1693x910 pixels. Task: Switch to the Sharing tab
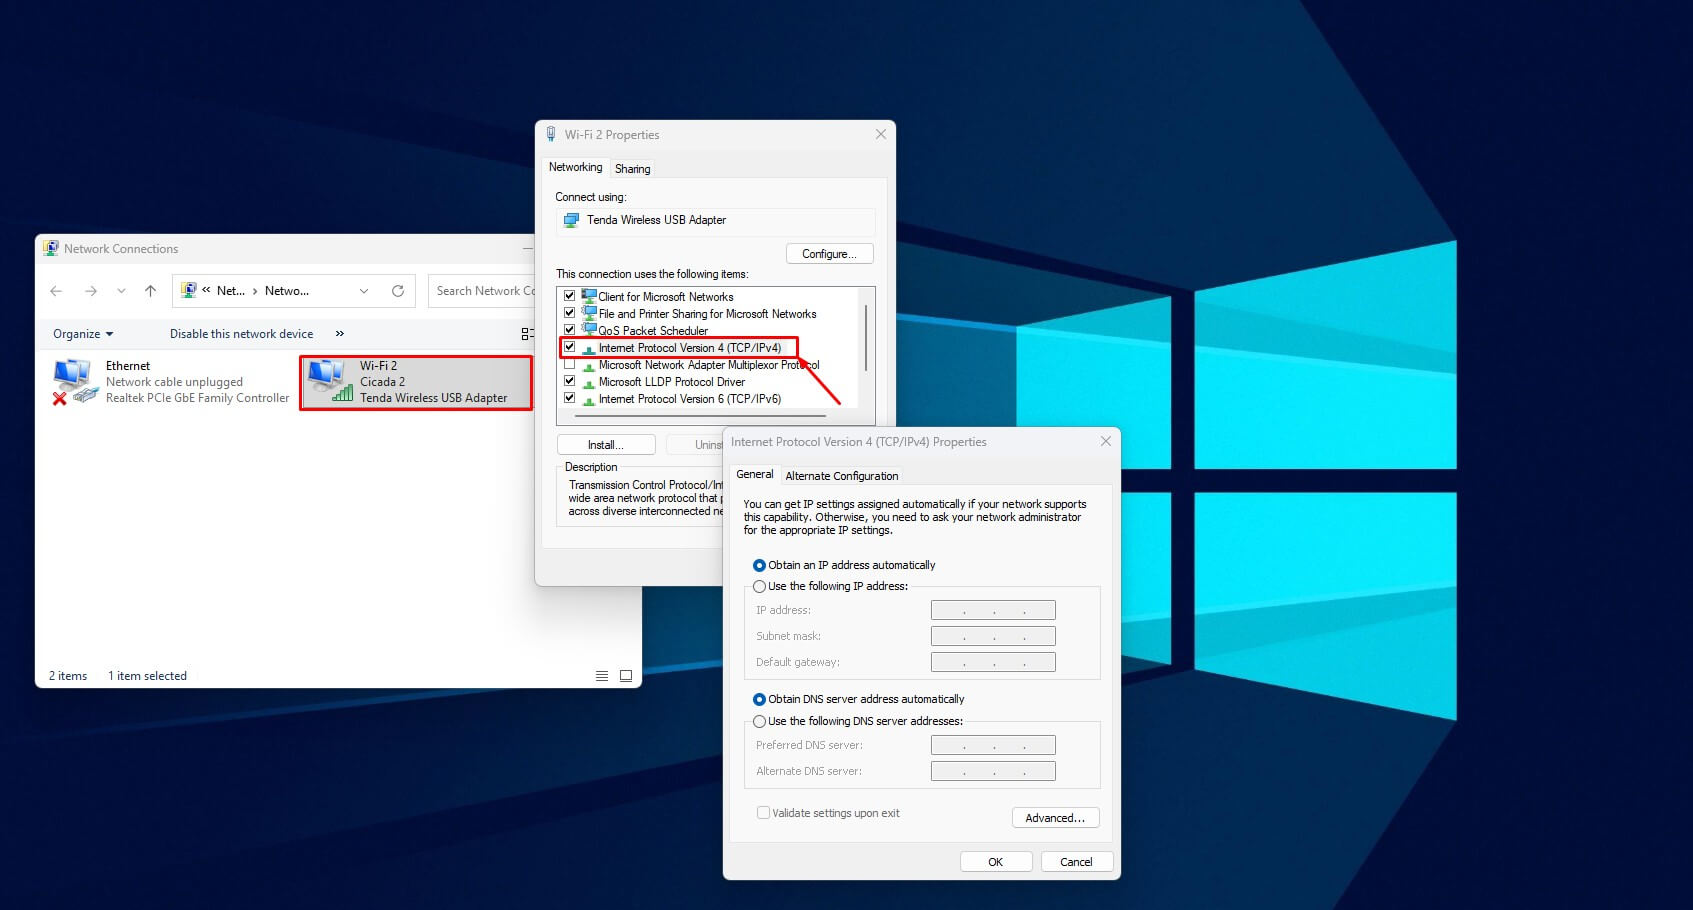632,169
